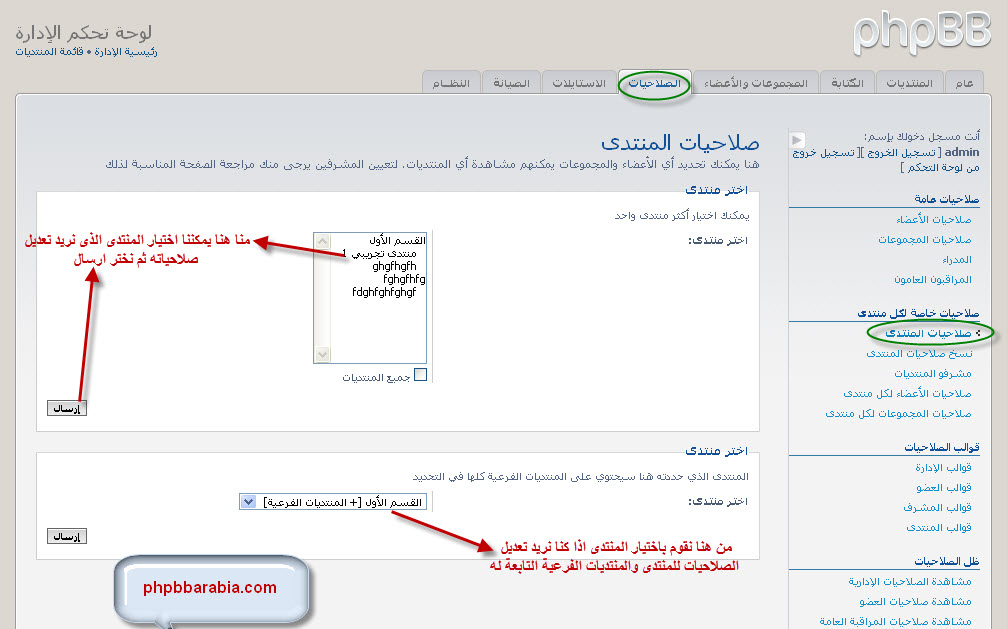1007x629 pixels.
Task: Open مشاهدة صلاحيات المراقبة العامة link
Action: (895, 621)
